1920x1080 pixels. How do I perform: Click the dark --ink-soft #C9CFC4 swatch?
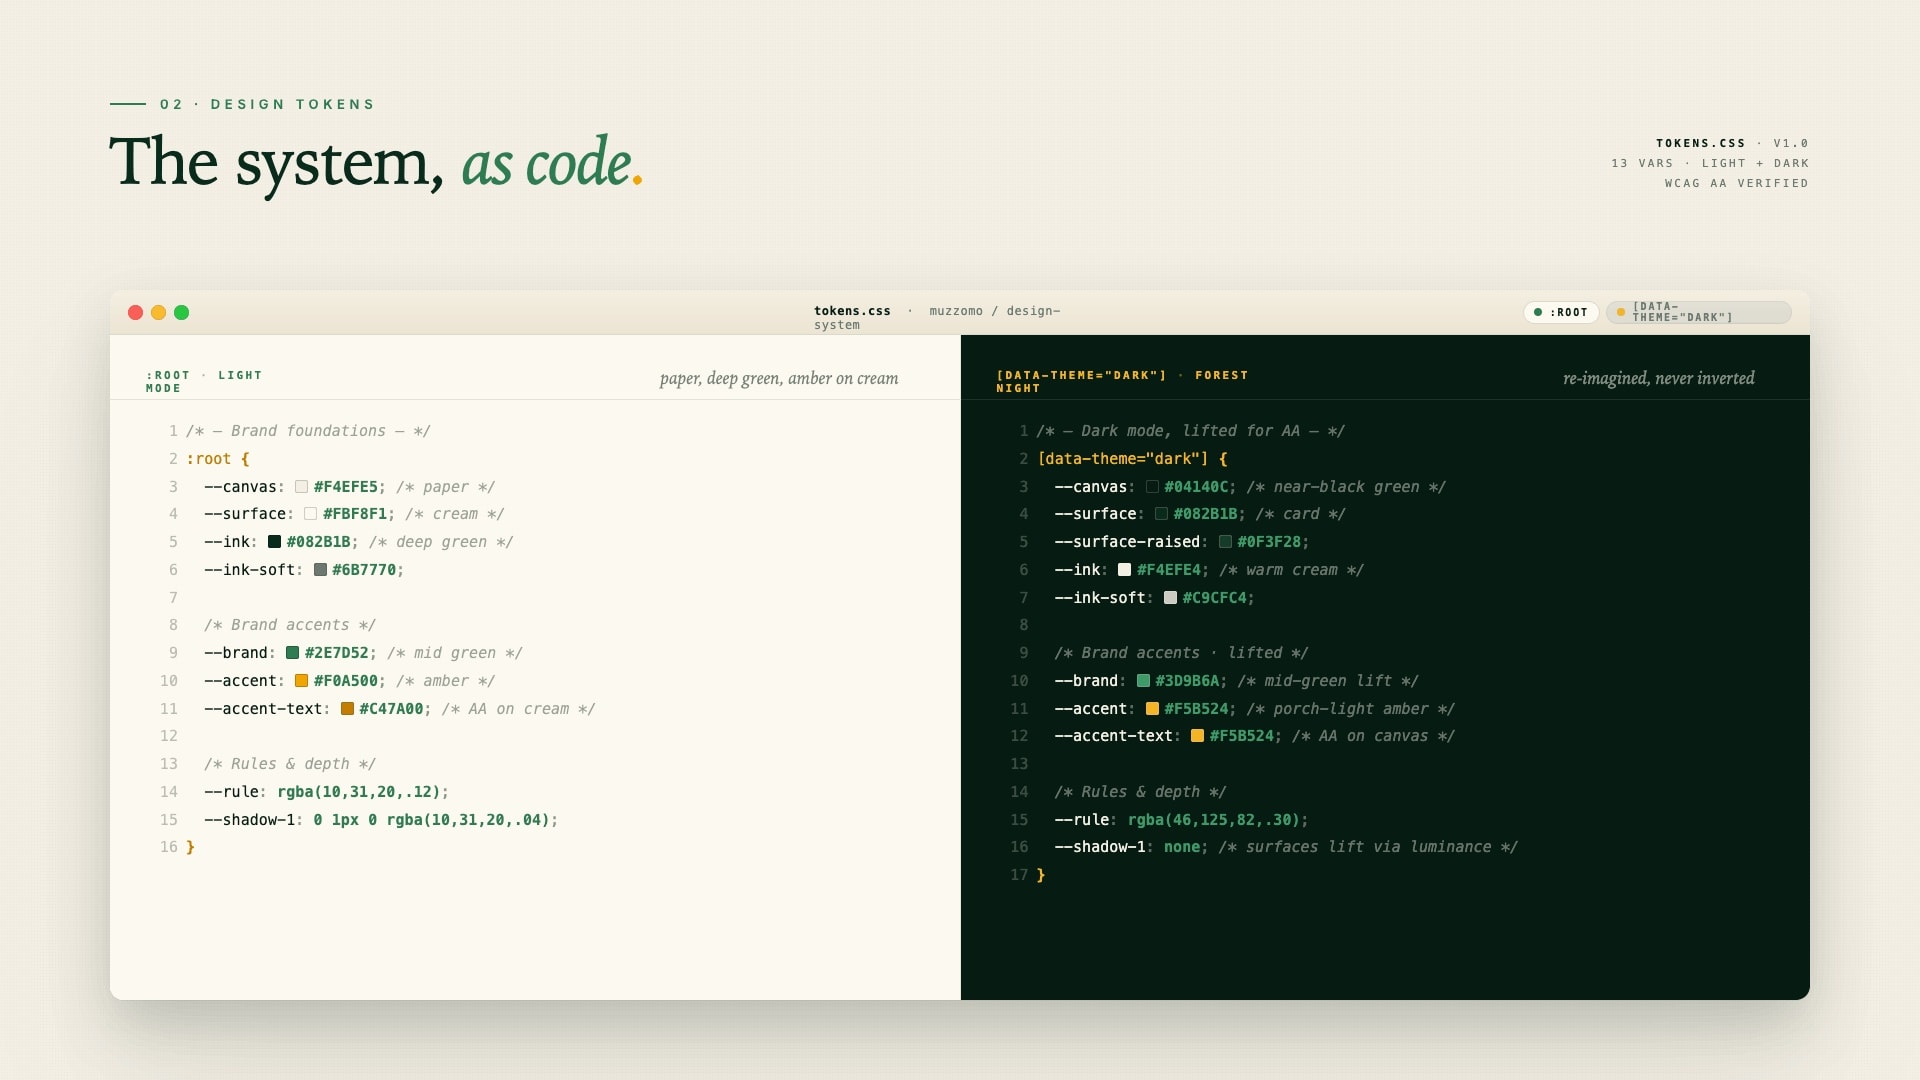pos(1170,598)
